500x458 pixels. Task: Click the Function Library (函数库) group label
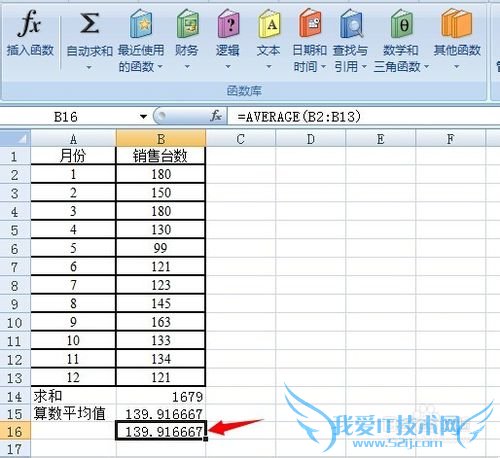click(x=244, y=91)
